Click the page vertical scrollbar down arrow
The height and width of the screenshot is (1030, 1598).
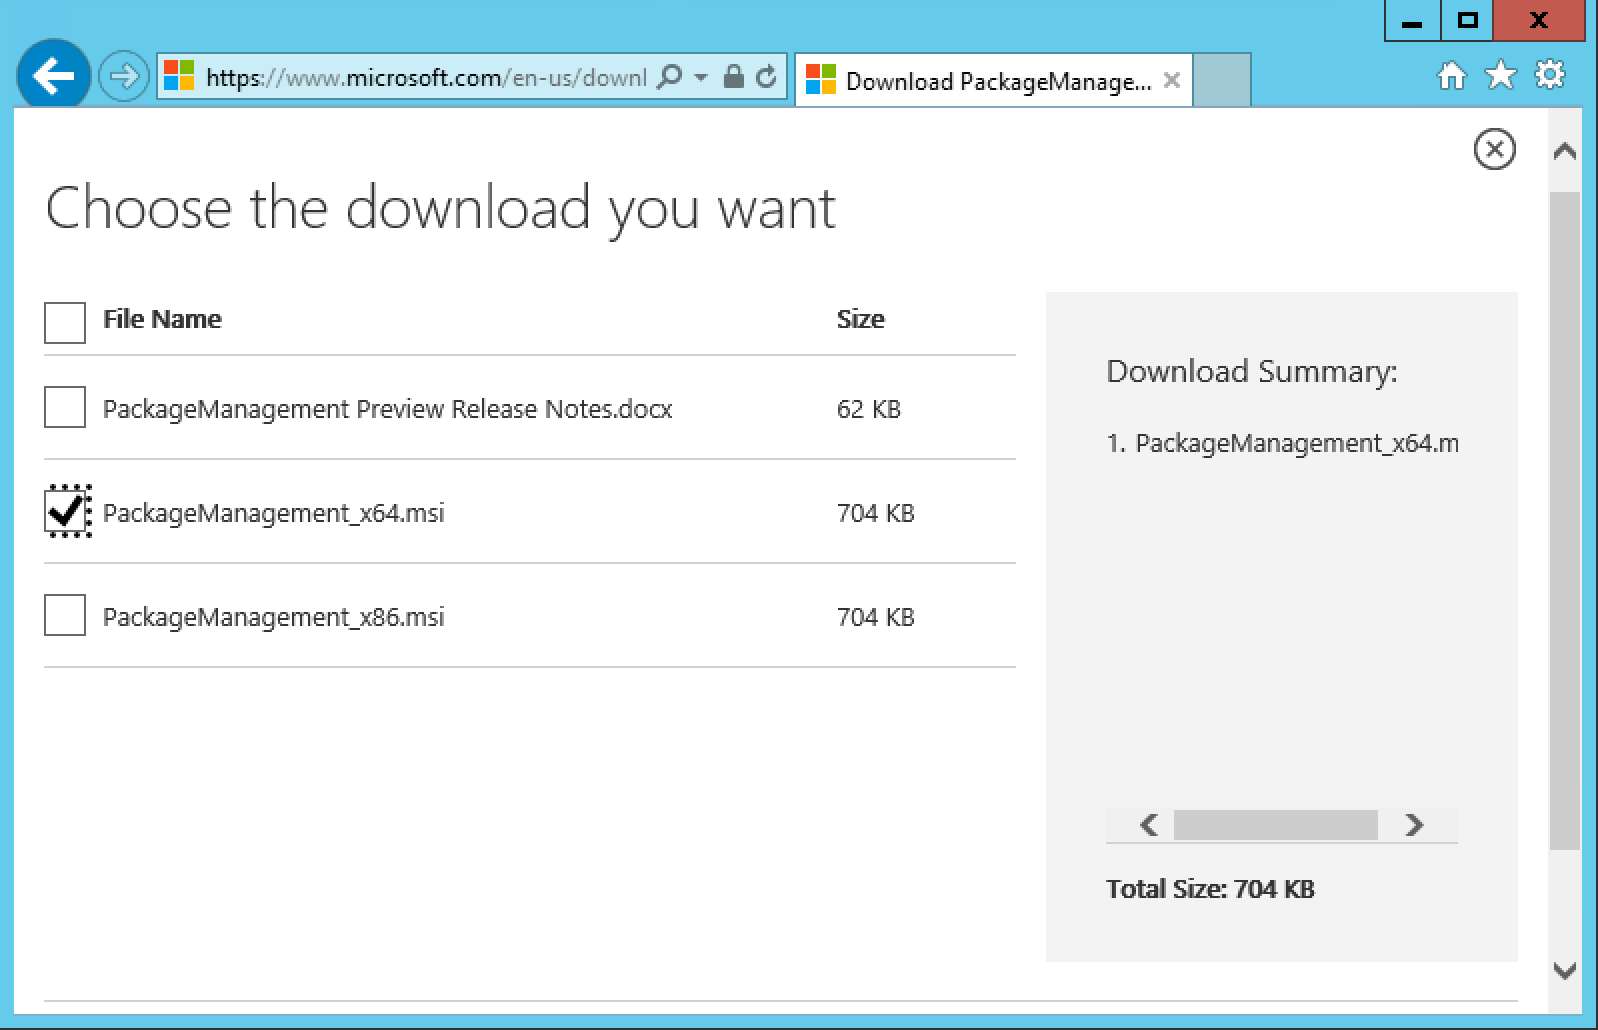(1564, 969)
